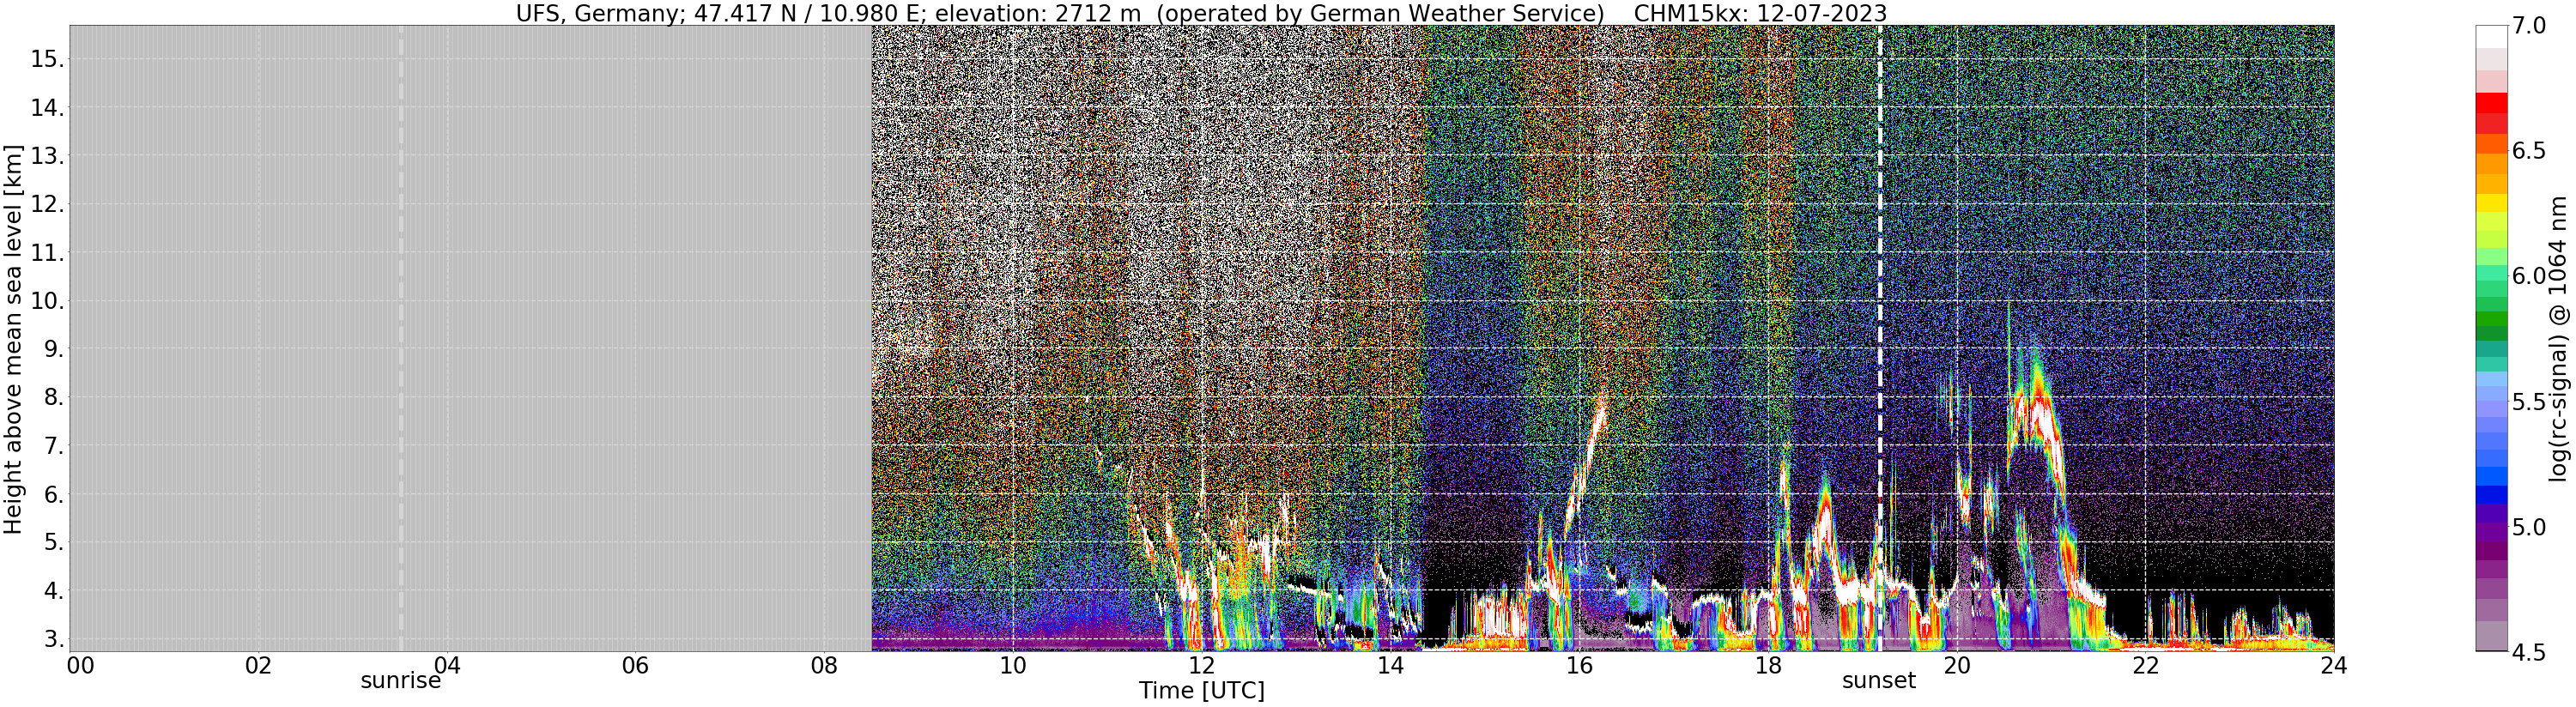Click the y-axis tick label '10.'
The width and height of the screenshot is (2576, 707).
[47, 301]
